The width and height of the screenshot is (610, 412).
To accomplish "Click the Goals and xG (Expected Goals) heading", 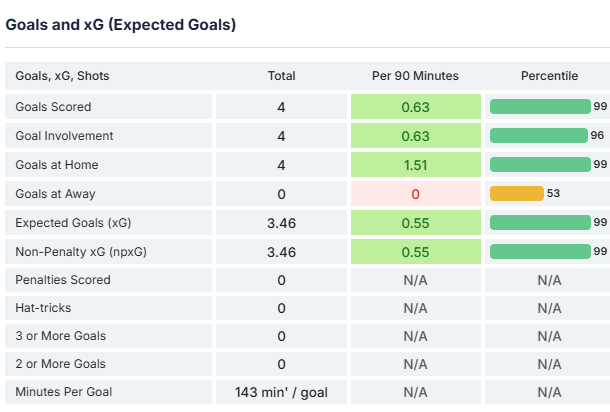I will (x=121, y=24).
